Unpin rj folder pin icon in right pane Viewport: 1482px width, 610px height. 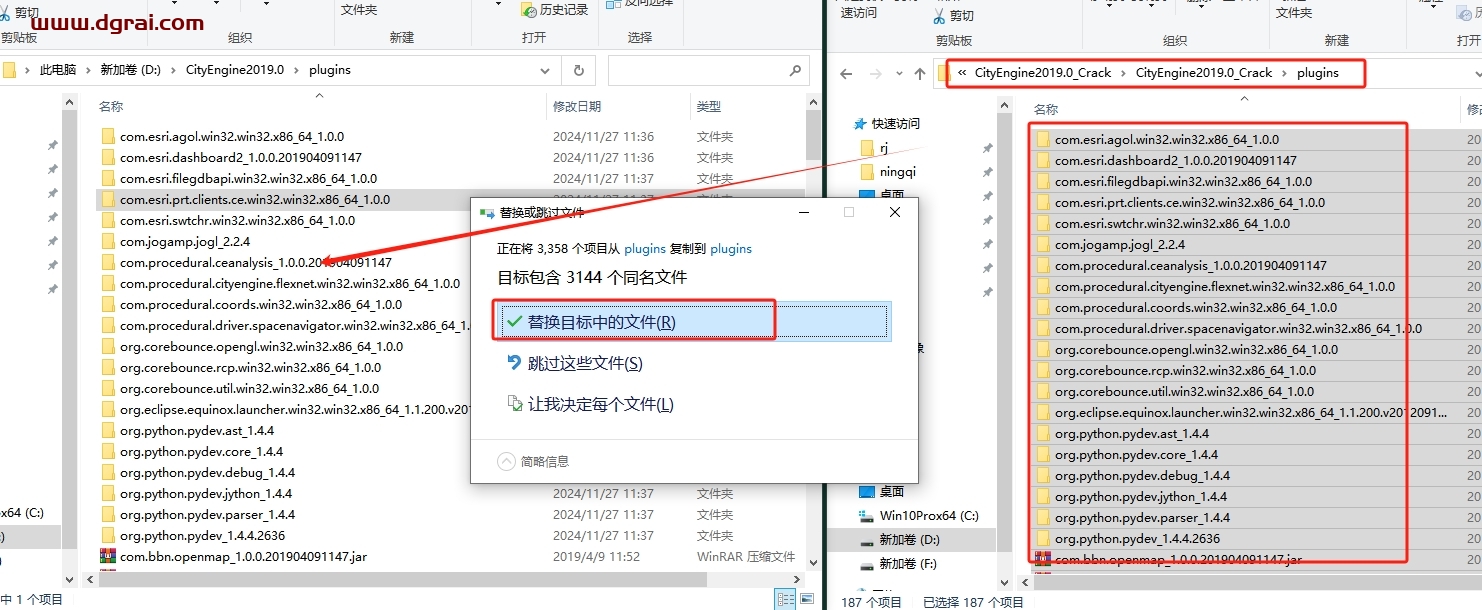(x=987, y=148)
